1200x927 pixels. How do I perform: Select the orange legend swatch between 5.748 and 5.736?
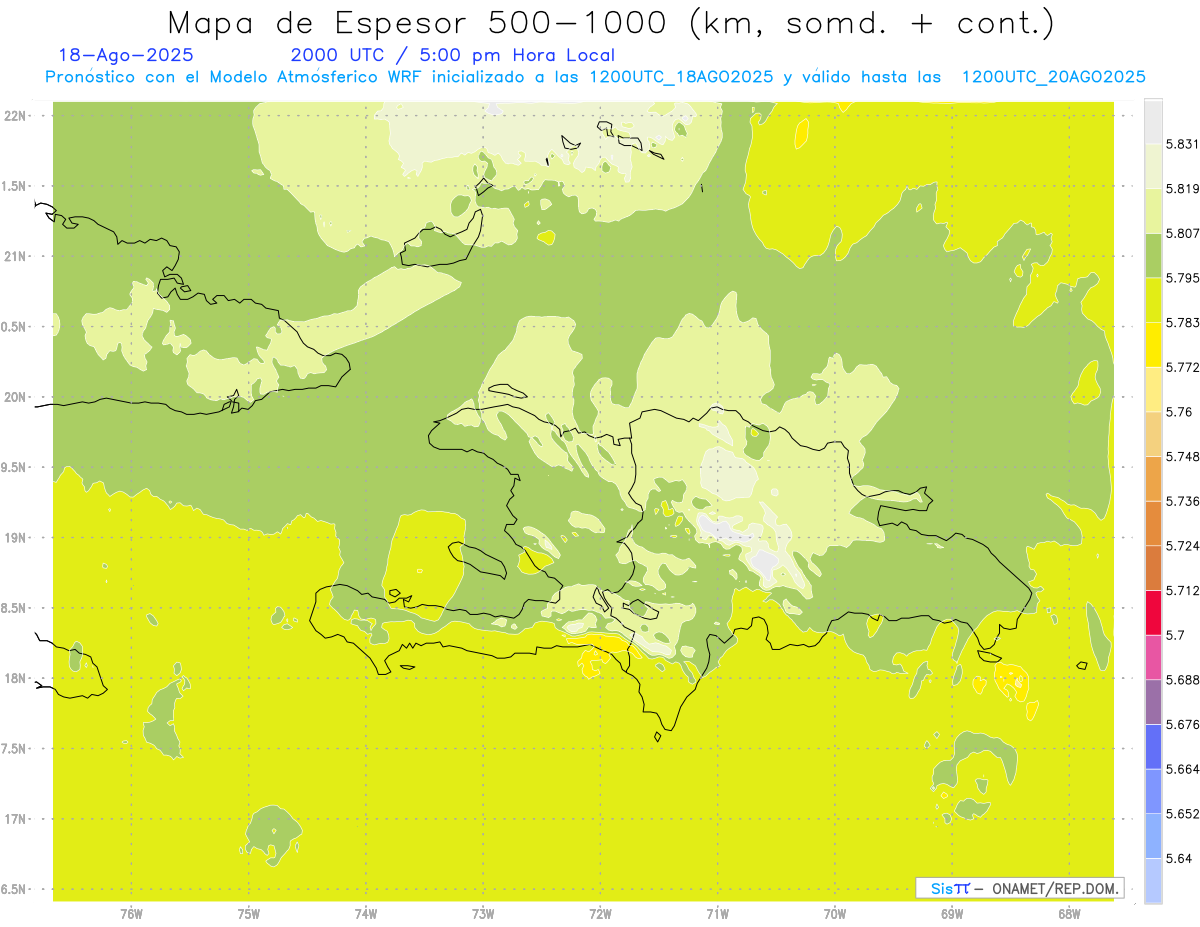coord(1153,479)
